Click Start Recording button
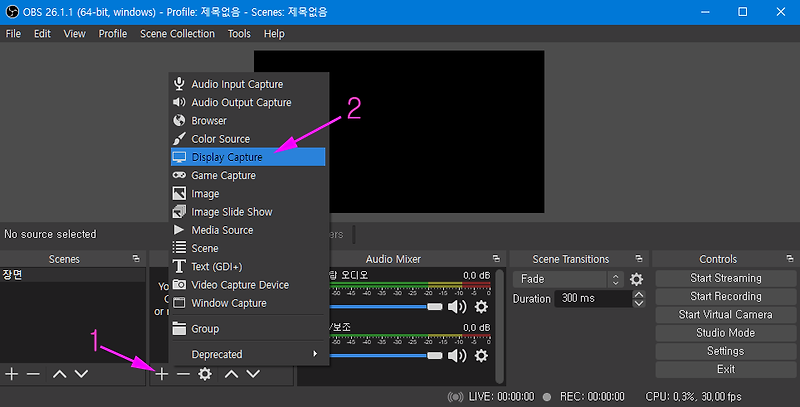 [x=726, y=296]
